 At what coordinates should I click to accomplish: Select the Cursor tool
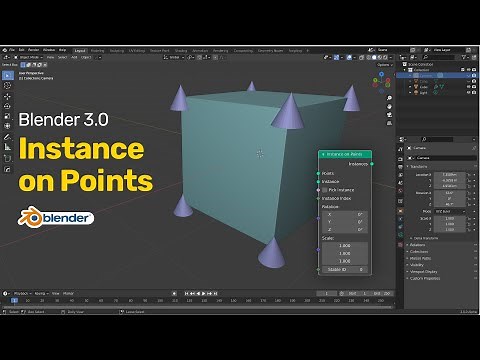(7, 86)
